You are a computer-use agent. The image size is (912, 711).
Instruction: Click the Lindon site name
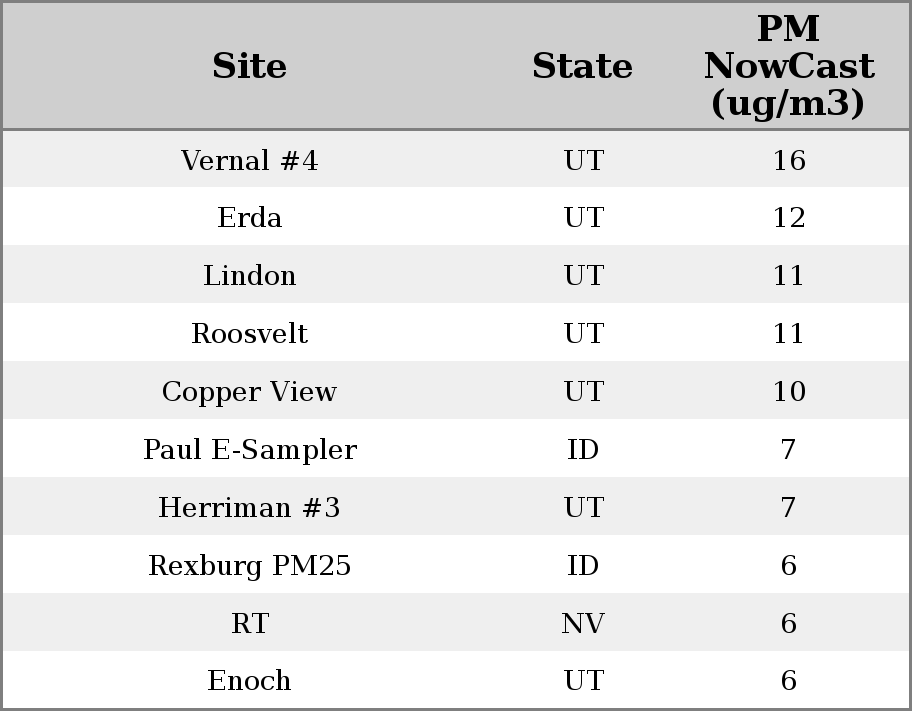pyautogui.click(x=249, y=276)
